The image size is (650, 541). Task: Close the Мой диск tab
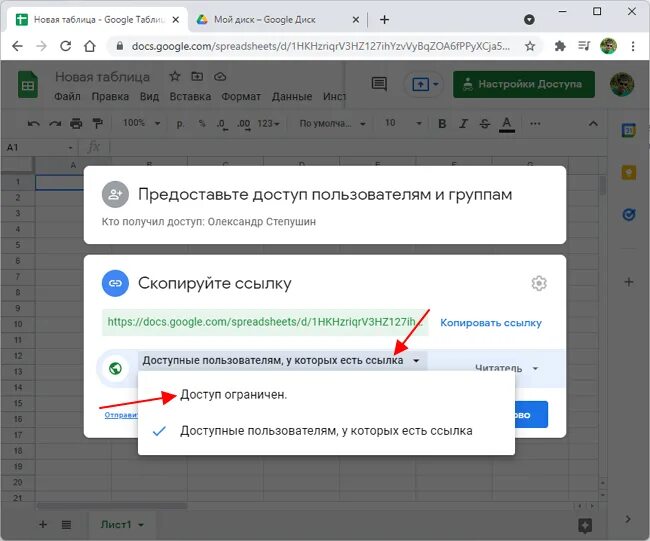356,19
